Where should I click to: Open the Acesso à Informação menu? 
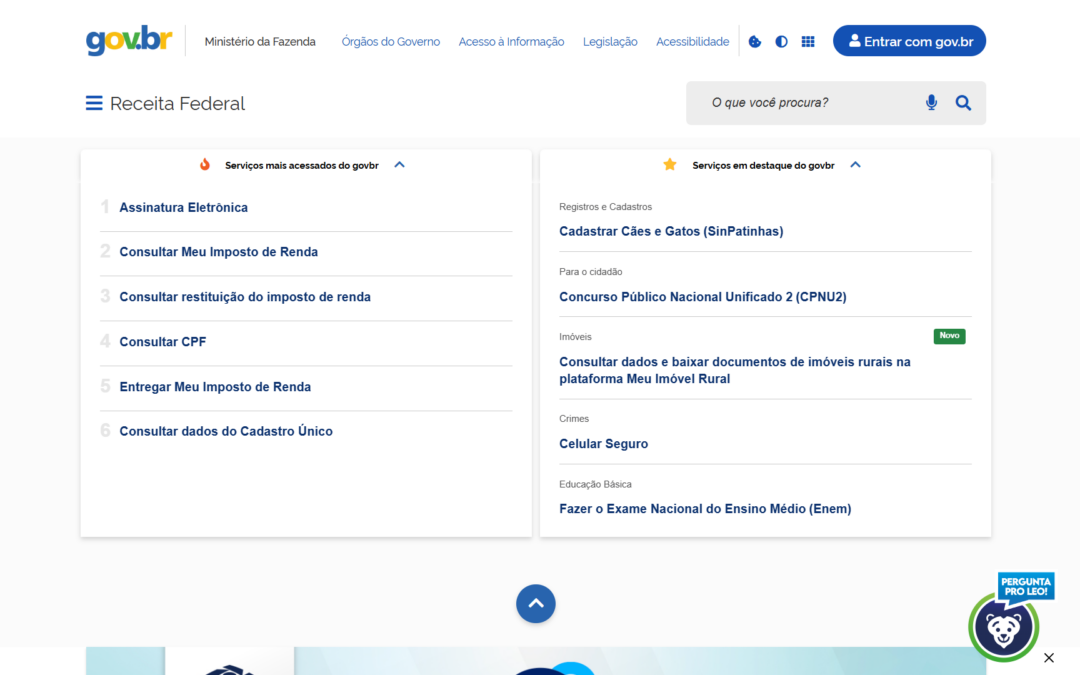[511, 41]
